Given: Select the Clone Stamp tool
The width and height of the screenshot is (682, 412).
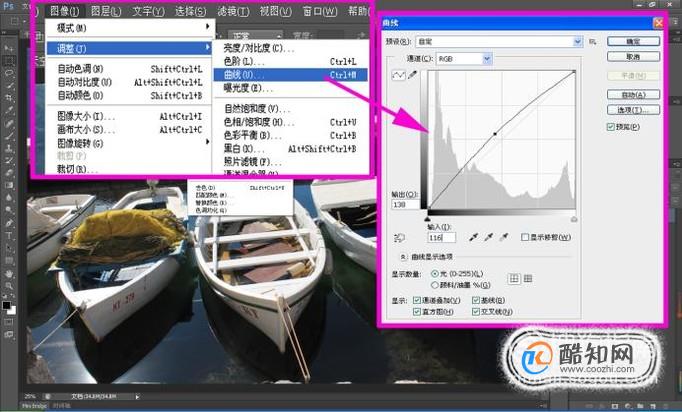Looking at the screenshot, I should tap(9, 148).
